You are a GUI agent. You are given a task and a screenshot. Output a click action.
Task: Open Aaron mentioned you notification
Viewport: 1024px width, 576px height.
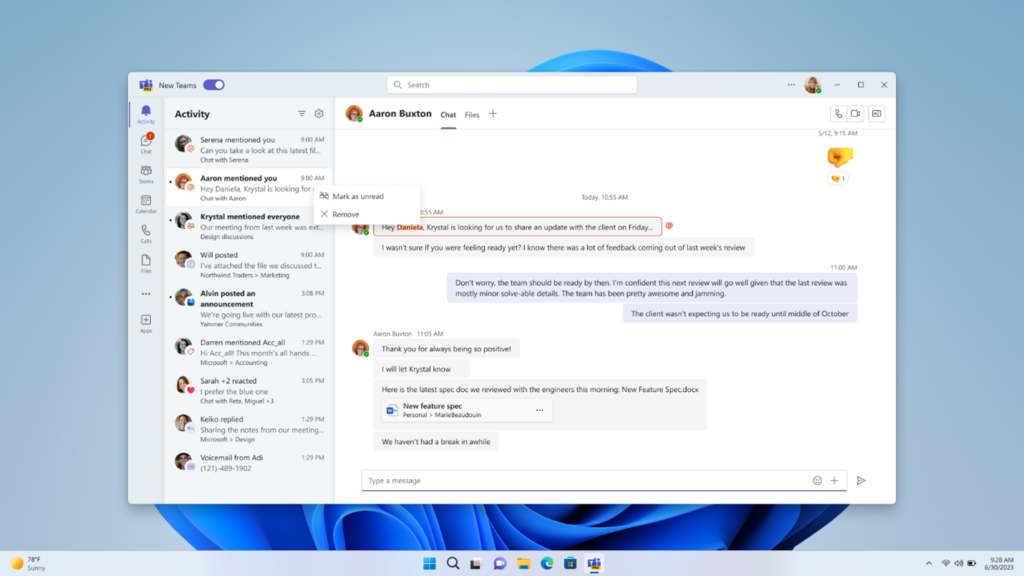coord(249,187)
